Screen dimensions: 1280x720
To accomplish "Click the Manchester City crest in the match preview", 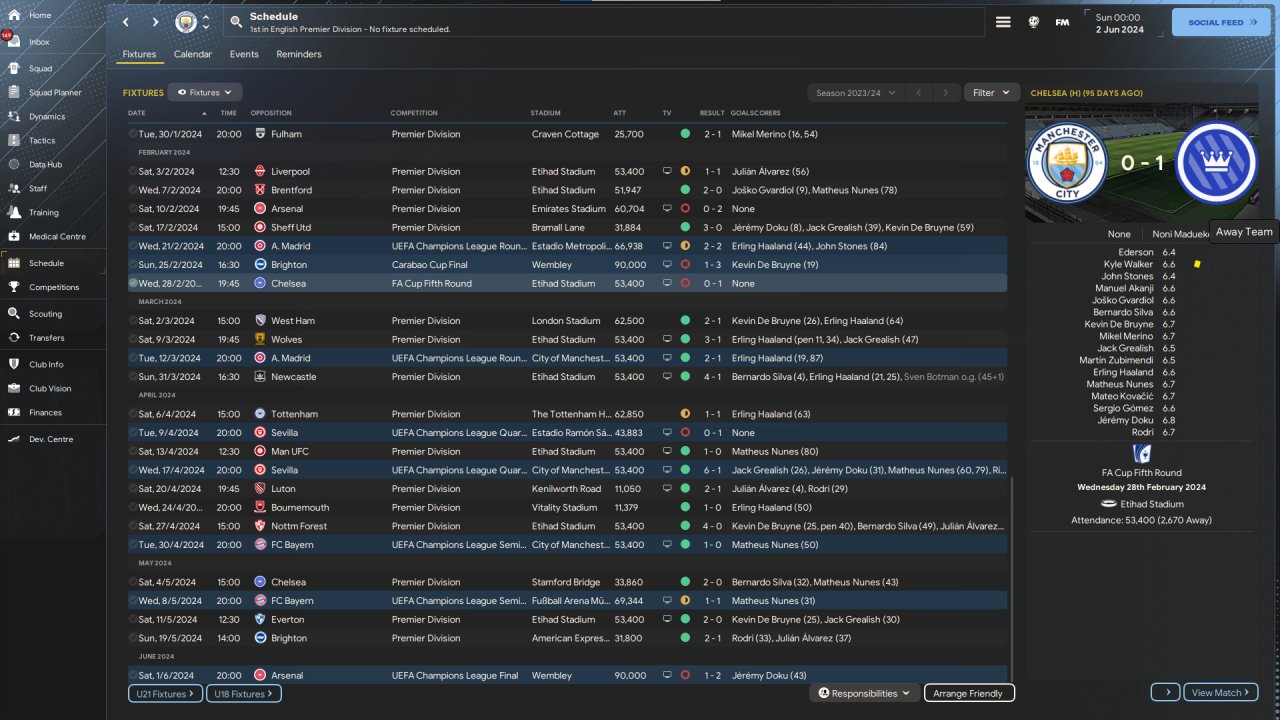I will pyautogui.click(x=1066, y=162).
